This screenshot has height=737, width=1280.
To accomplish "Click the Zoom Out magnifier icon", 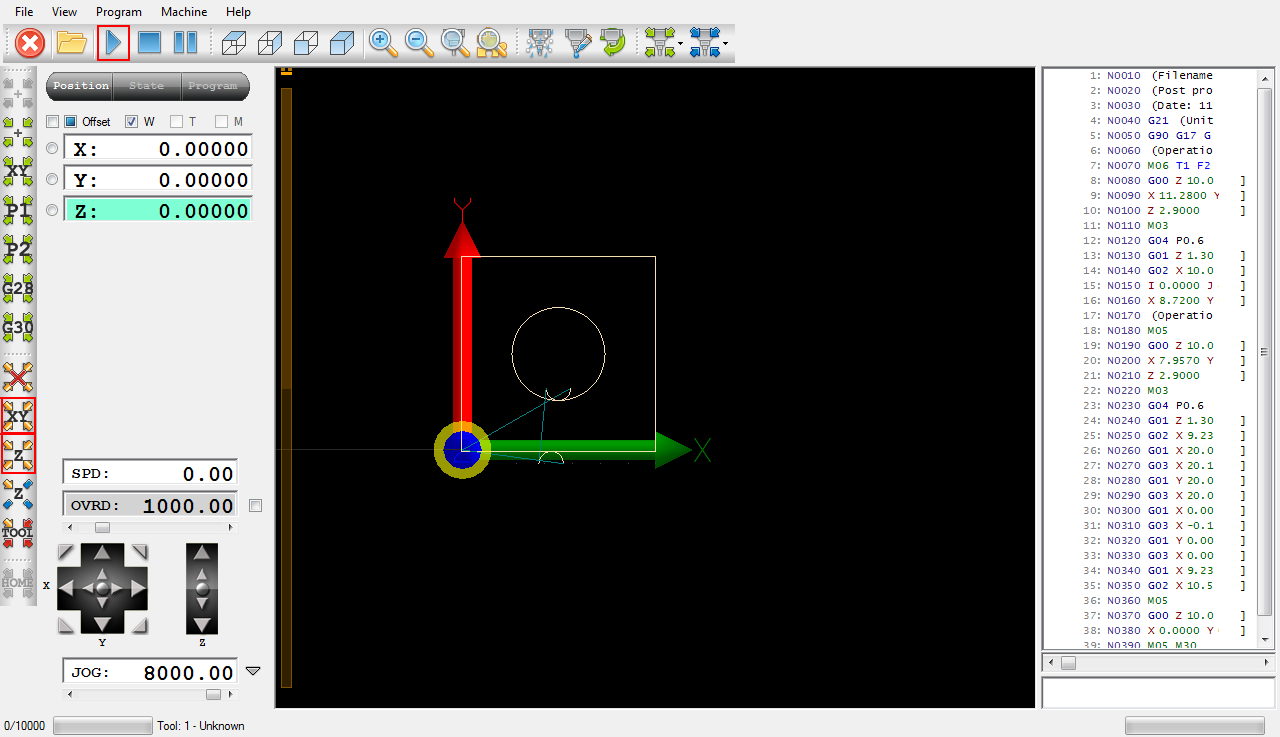I will (418, 42).
